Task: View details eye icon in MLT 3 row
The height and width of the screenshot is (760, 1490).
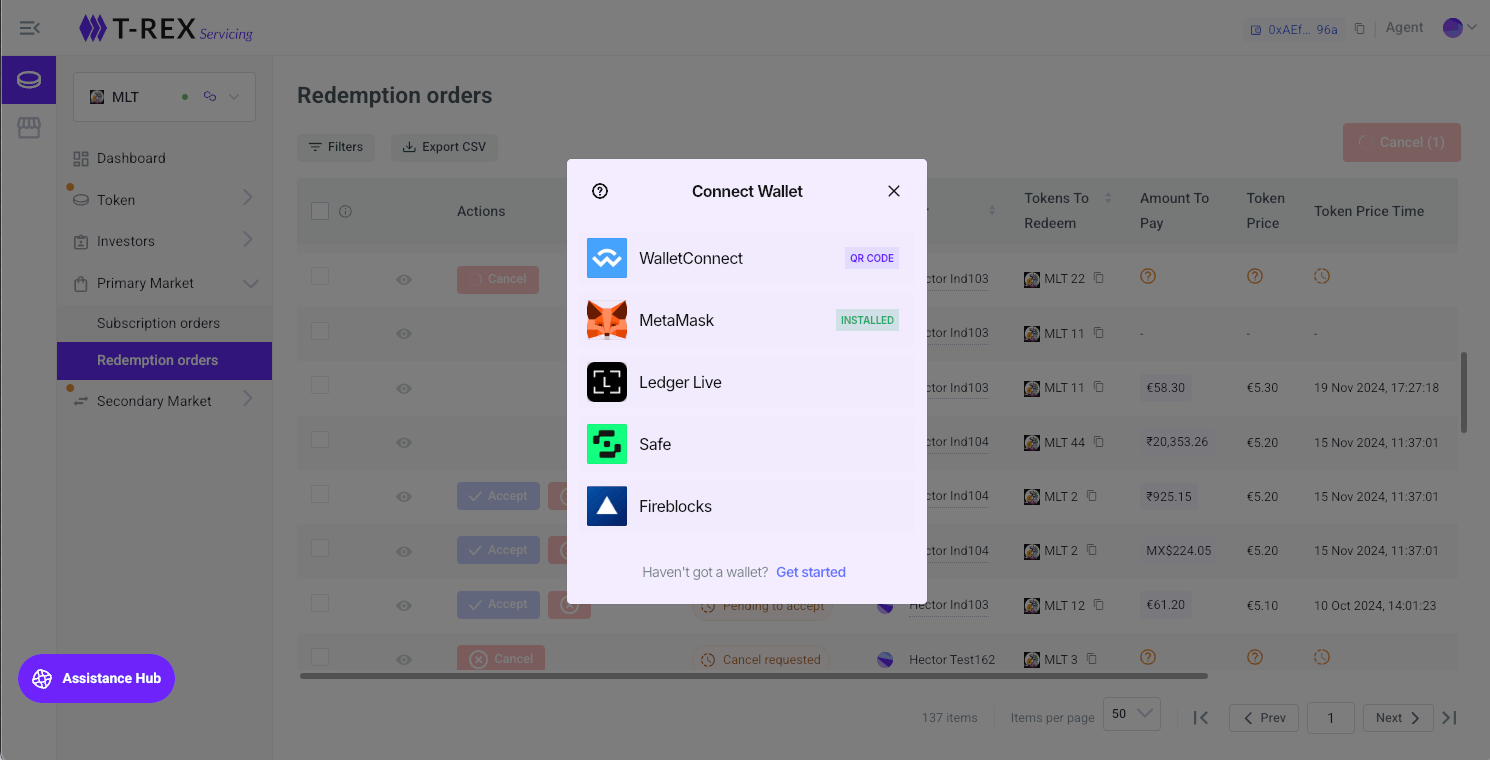Action: (404, 659)
